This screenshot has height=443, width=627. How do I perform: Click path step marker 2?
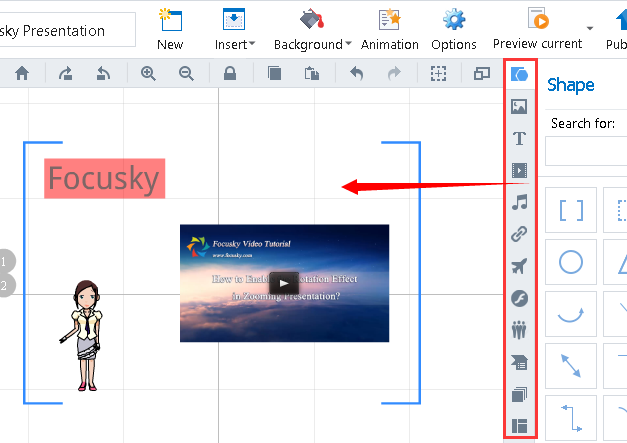pos(5,285)
